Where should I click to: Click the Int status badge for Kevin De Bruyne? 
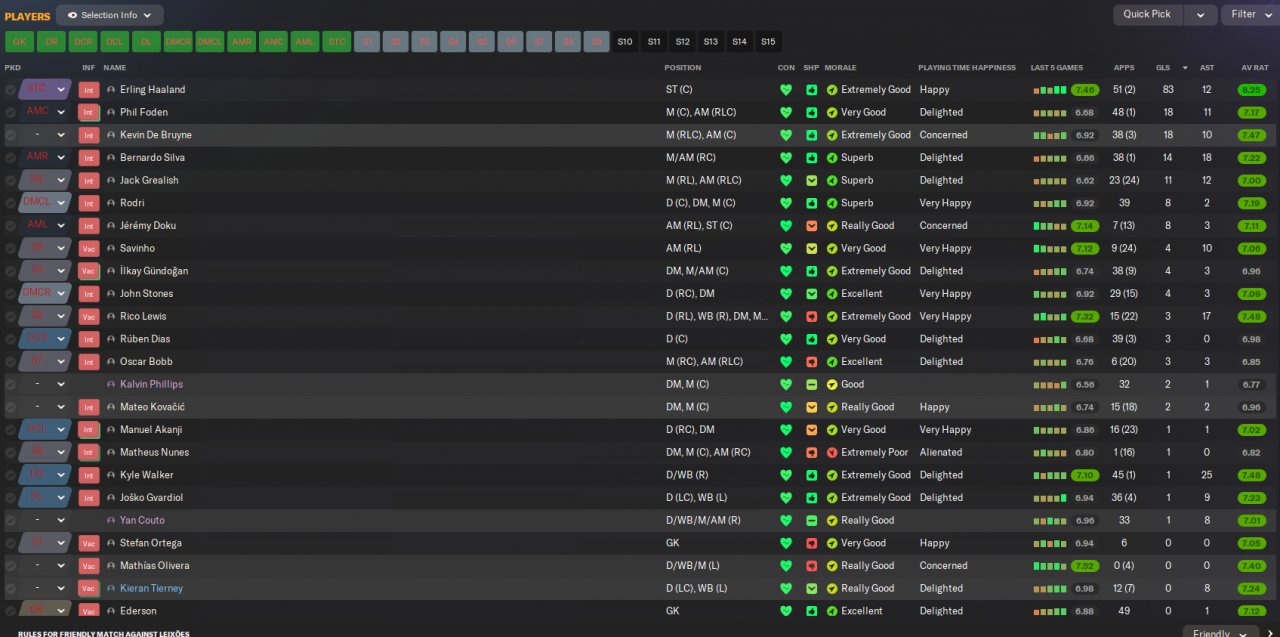click(89, 135)
